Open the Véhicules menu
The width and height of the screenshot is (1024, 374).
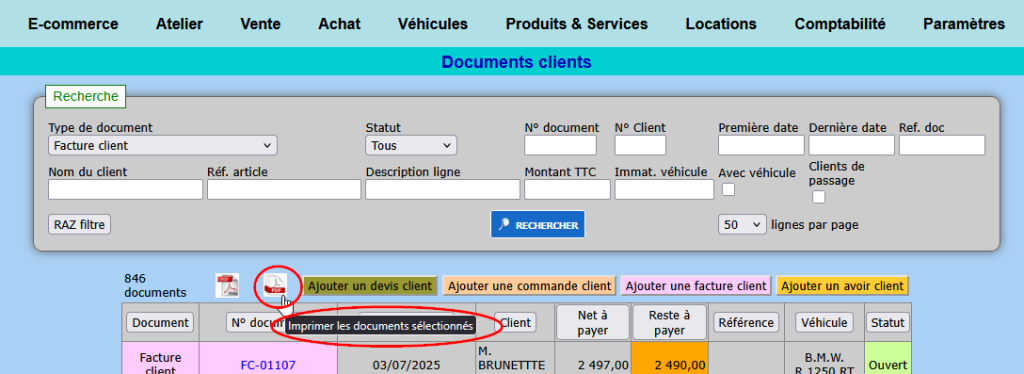pos(433,24)
